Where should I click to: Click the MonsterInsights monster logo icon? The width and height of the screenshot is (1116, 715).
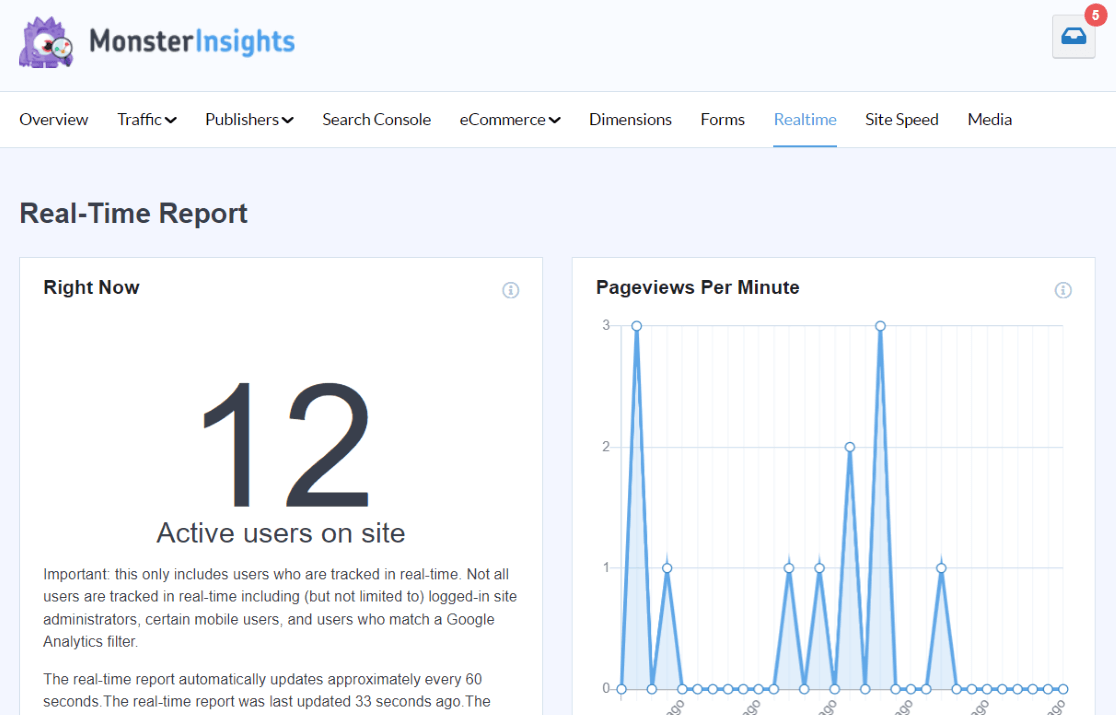point(47,41)
